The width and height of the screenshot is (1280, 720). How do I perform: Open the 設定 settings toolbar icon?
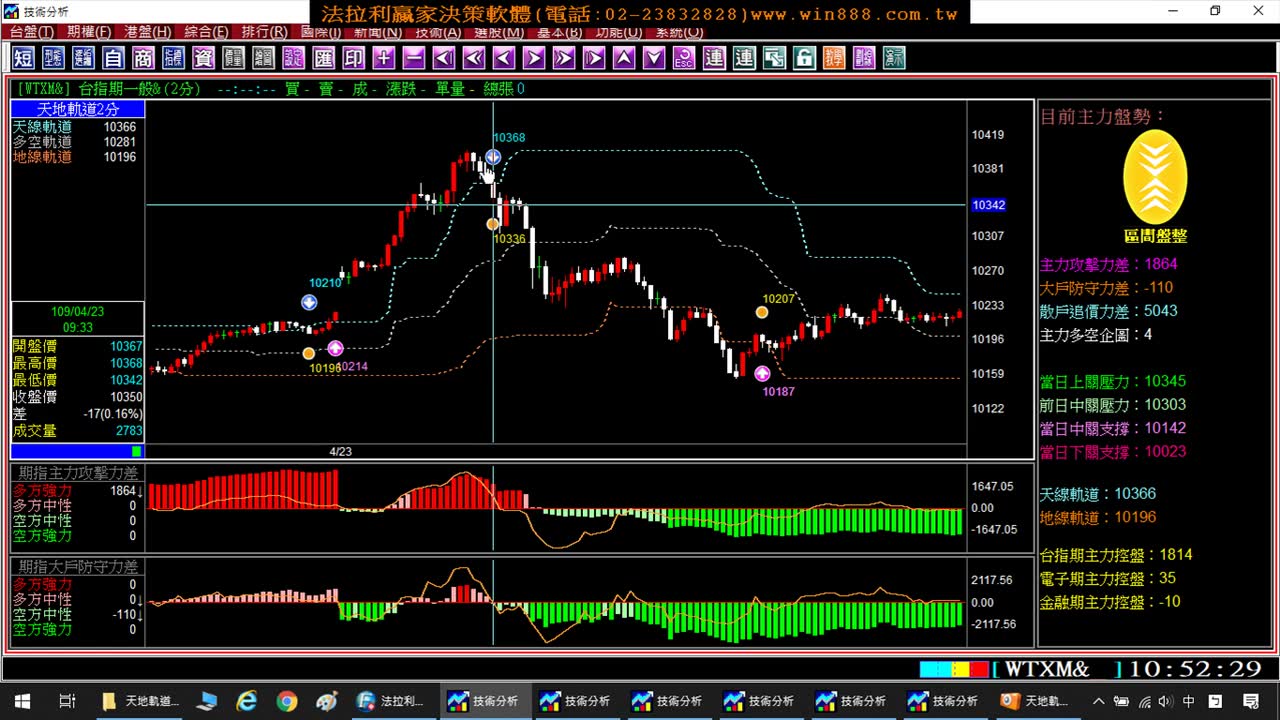tap(293, 58)
